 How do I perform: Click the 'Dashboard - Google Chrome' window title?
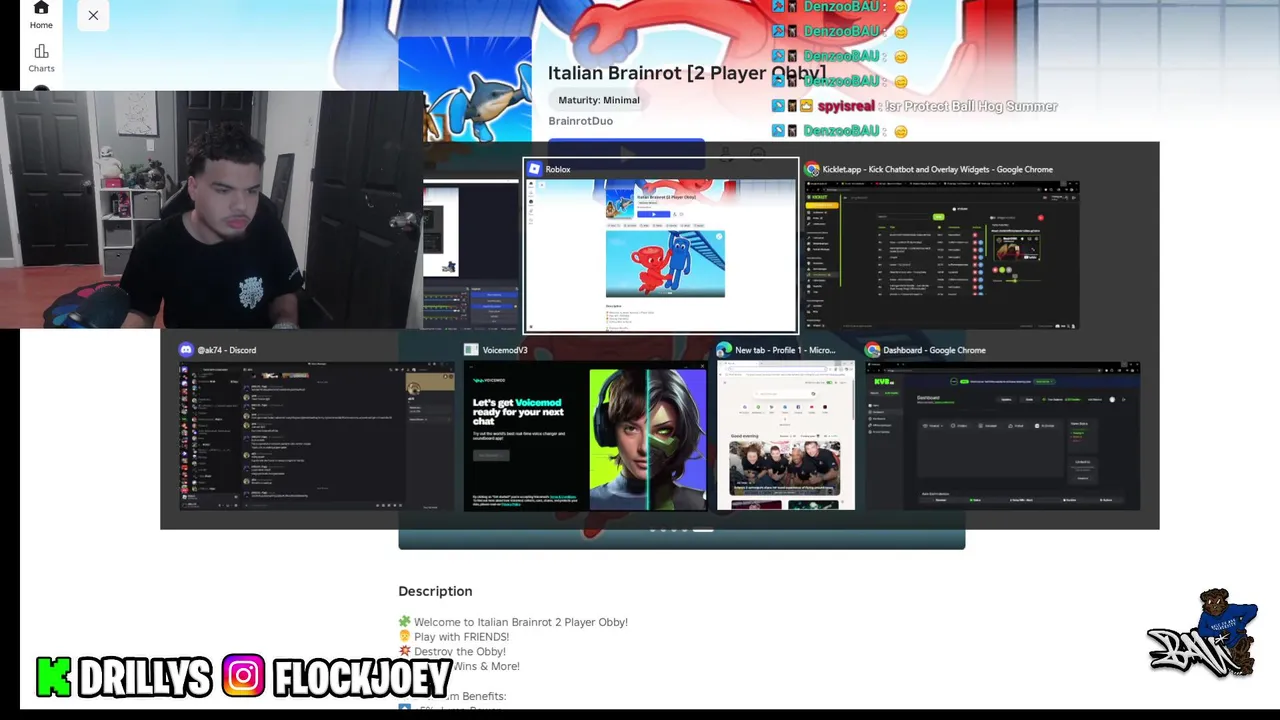[934, 350]
